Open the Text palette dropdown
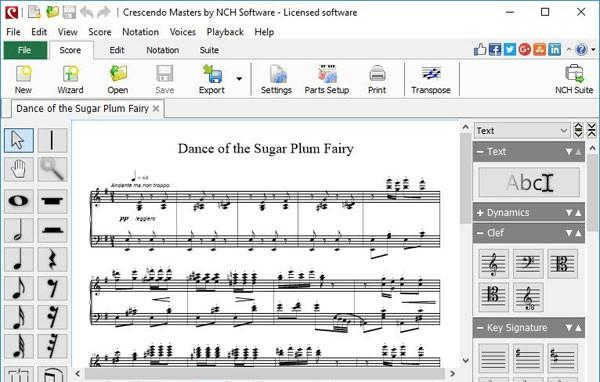This screenshot has width=600, height=382. tap(522, 131)
